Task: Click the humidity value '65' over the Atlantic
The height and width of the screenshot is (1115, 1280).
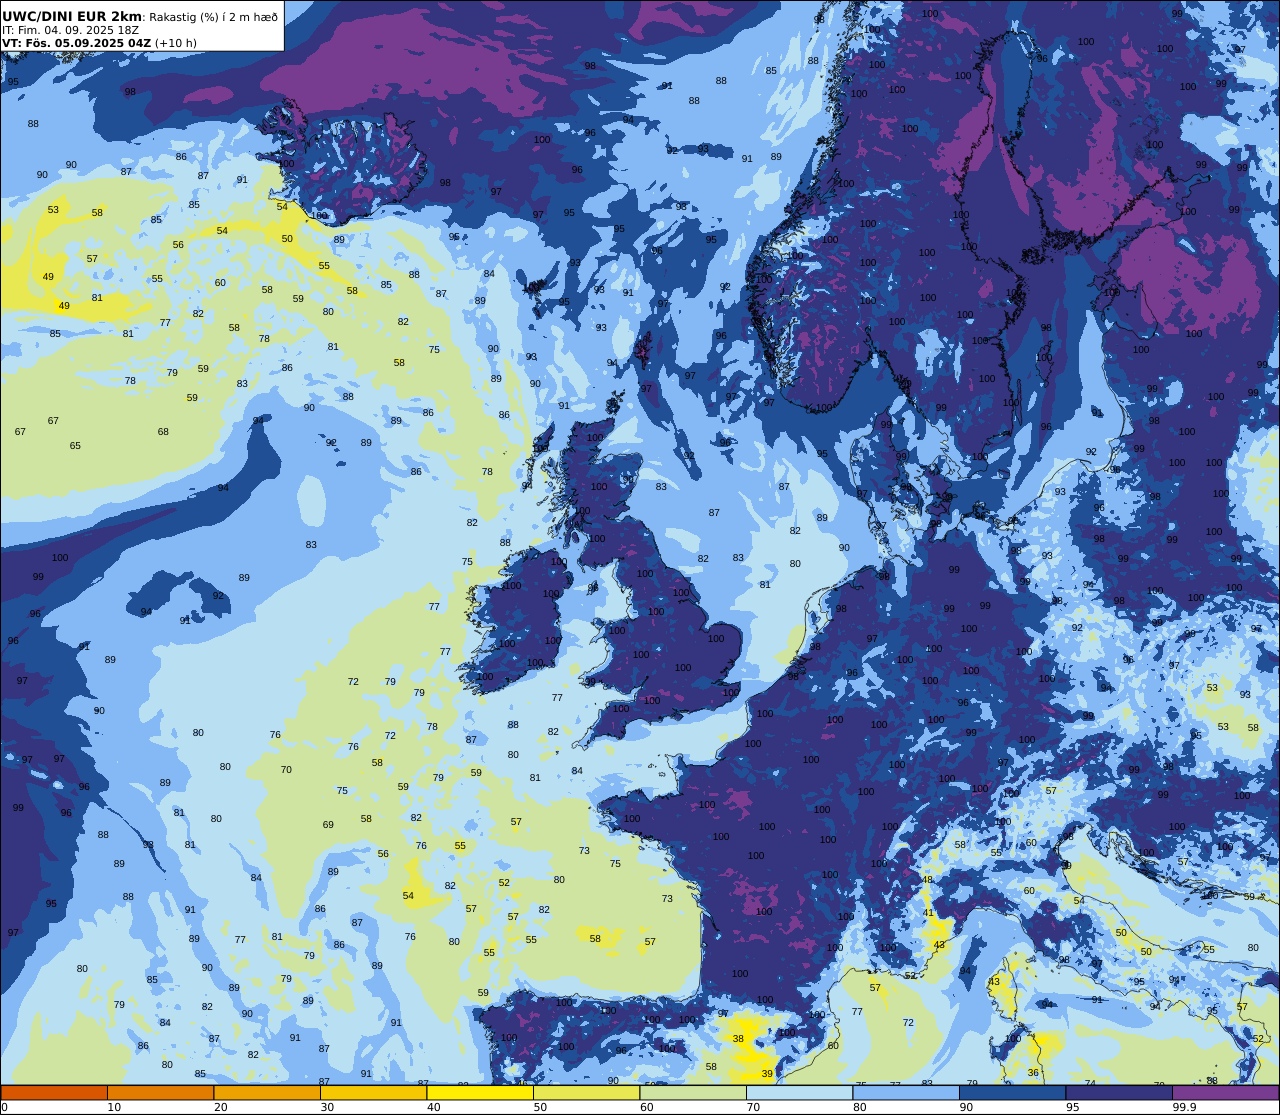Action: (x=75, y=446)
